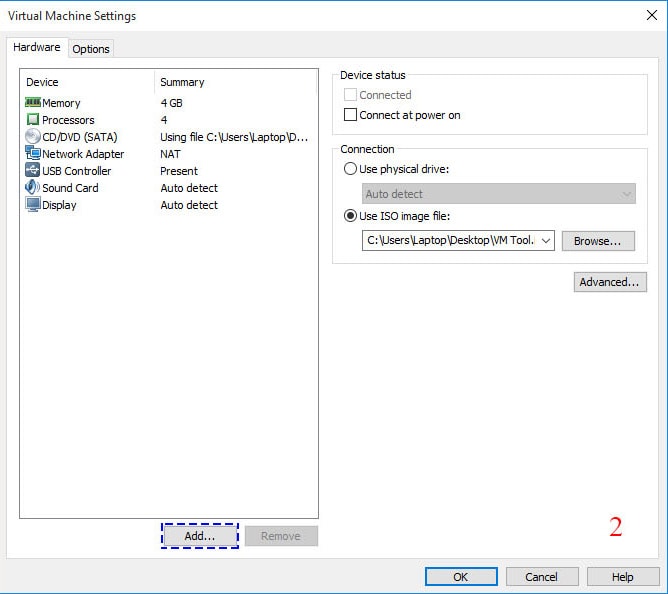The width and height of the screenshot is (668, 594).
Task: Select the CD/DVD (SATA) disc icon
Action: [32, 137]
